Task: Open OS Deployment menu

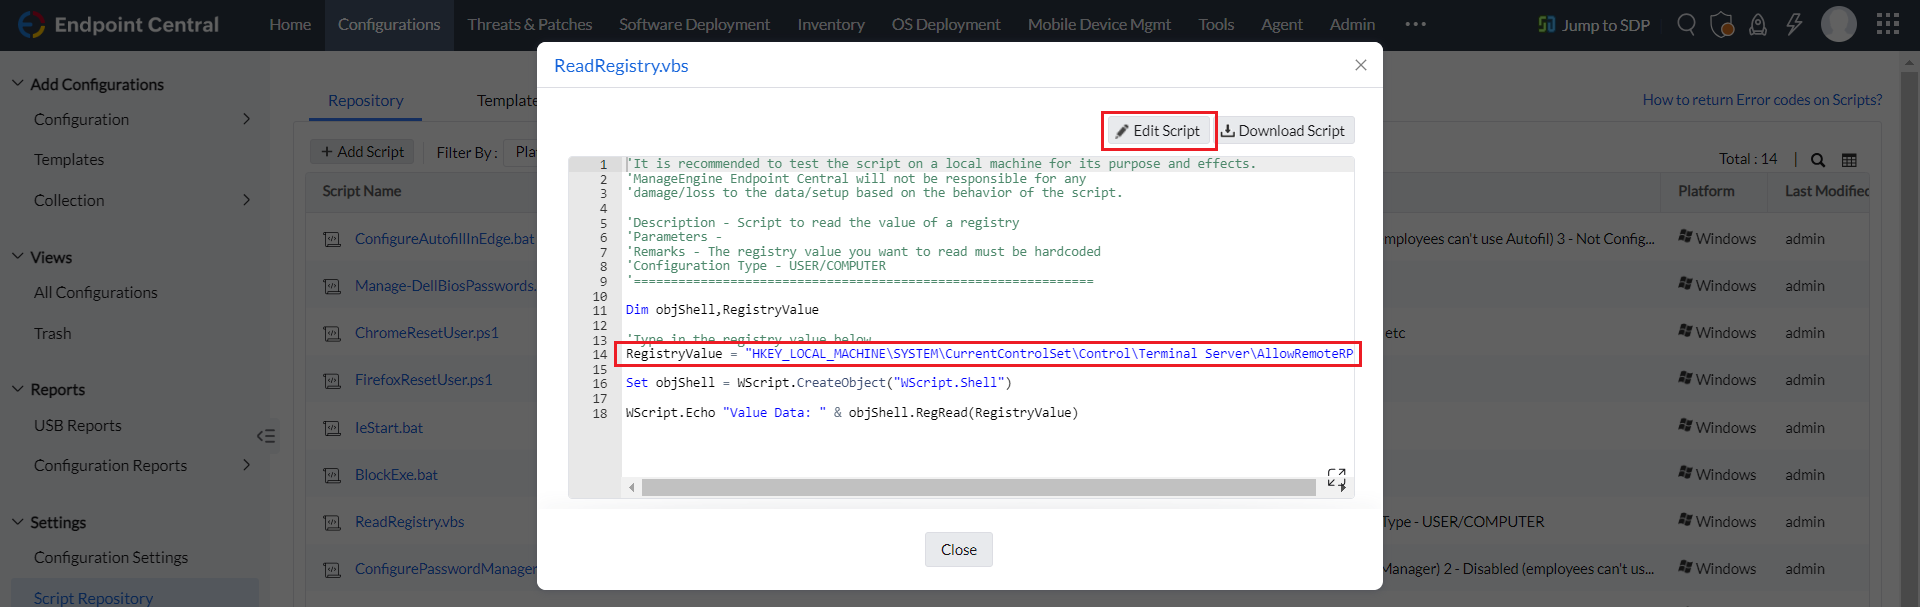Action: pyautogui.click(x=946, y=25)
